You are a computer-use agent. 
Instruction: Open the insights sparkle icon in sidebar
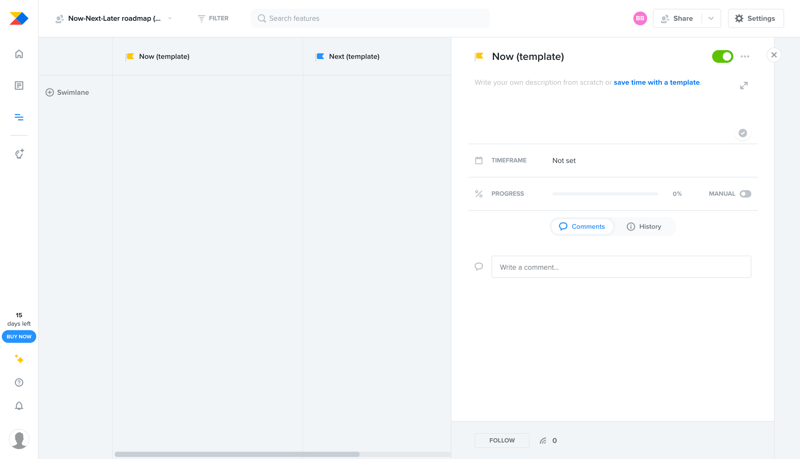tap(19, 154)
